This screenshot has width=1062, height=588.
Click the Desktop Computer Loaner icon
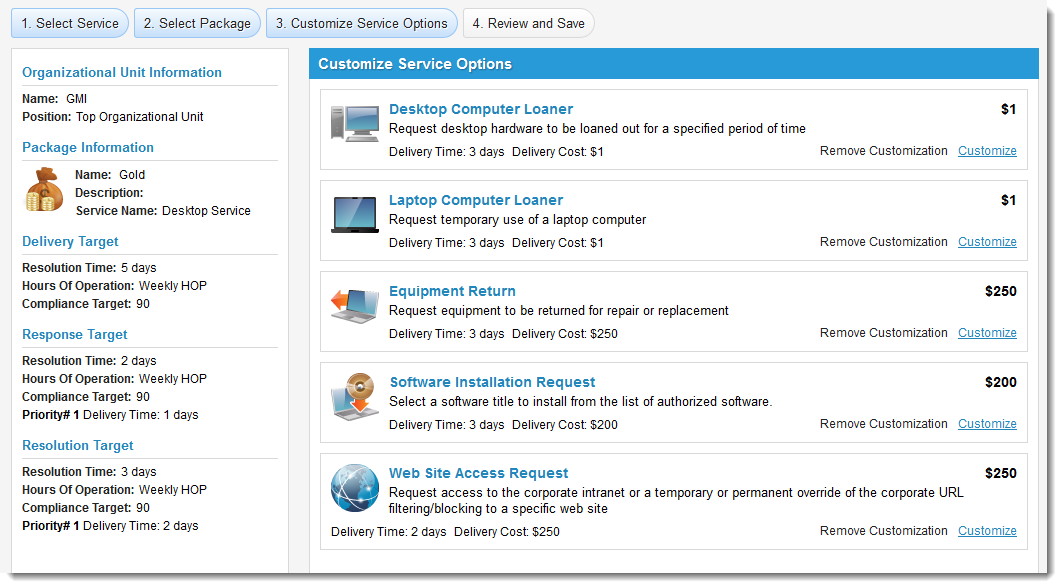pos(355,124)
